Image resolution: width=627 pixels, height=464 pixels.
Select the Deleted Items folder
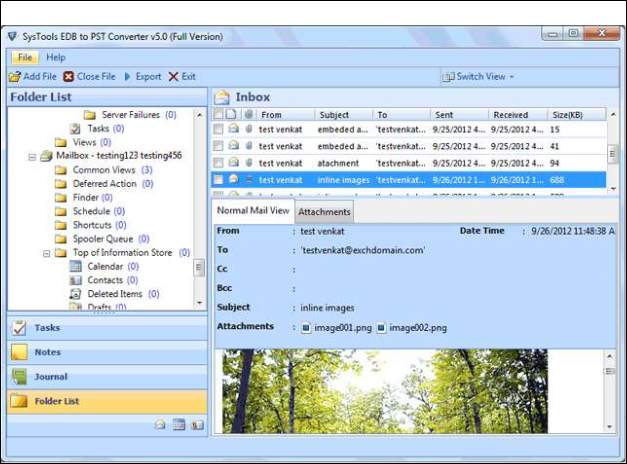(114, 294)
